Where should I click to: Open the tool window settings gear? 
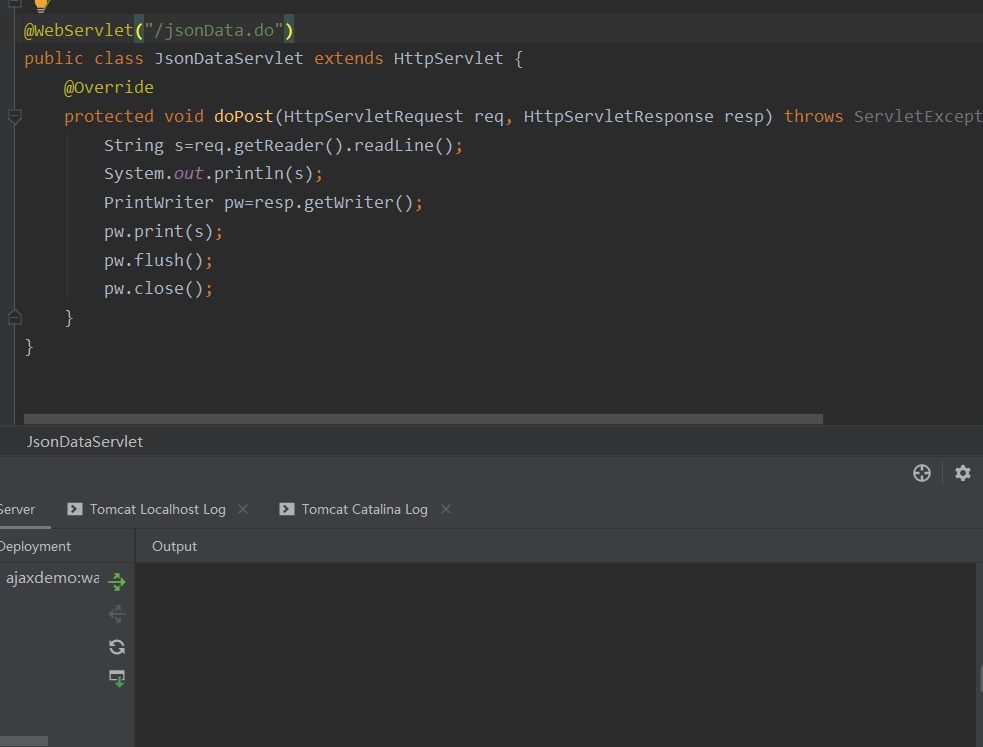pyautogui.click(x=962, y=473)
